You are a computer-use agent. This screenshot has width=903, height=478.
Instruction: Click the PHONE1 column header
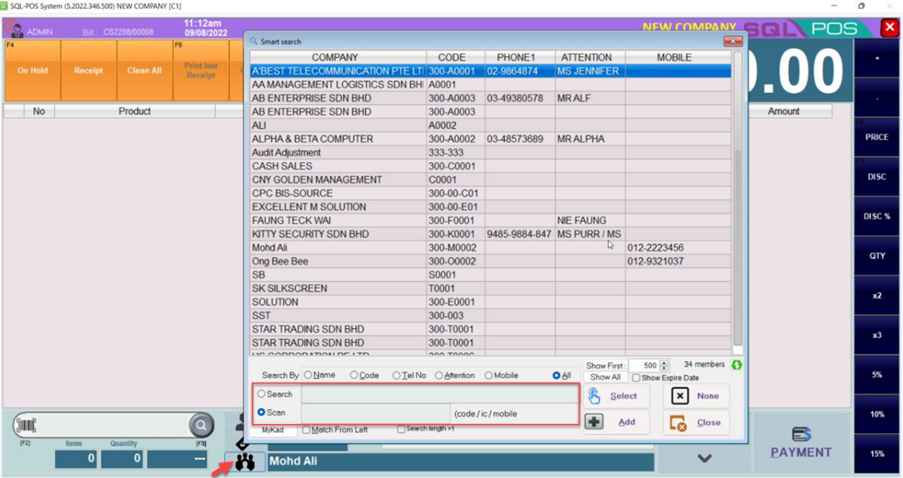[518, 58]
